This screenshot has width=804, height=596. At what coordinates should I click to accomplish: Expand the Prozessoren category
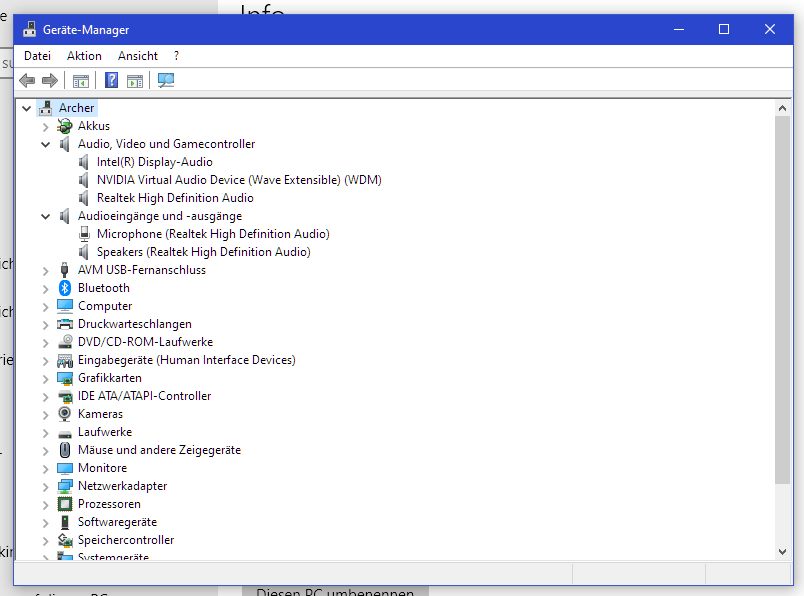point(46,504)
